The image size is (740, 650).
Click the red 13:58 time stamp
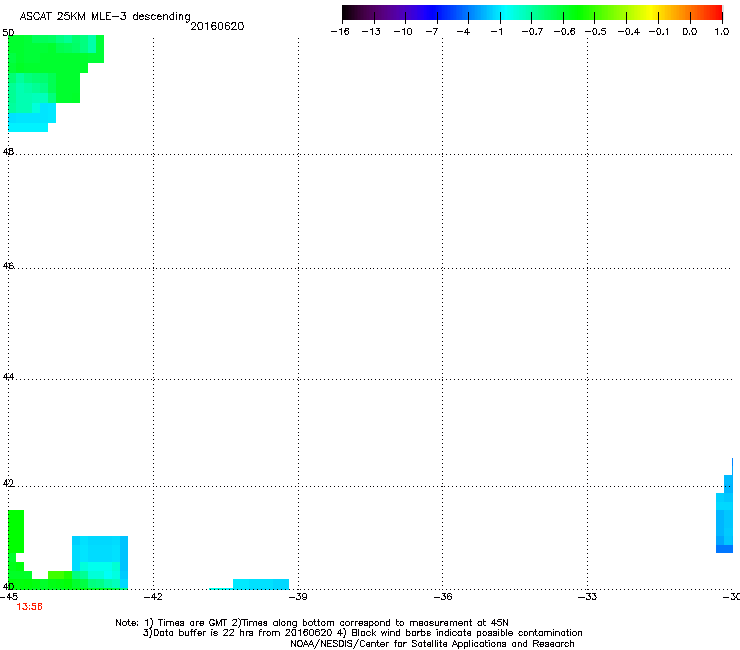click(x=29, y=607)
